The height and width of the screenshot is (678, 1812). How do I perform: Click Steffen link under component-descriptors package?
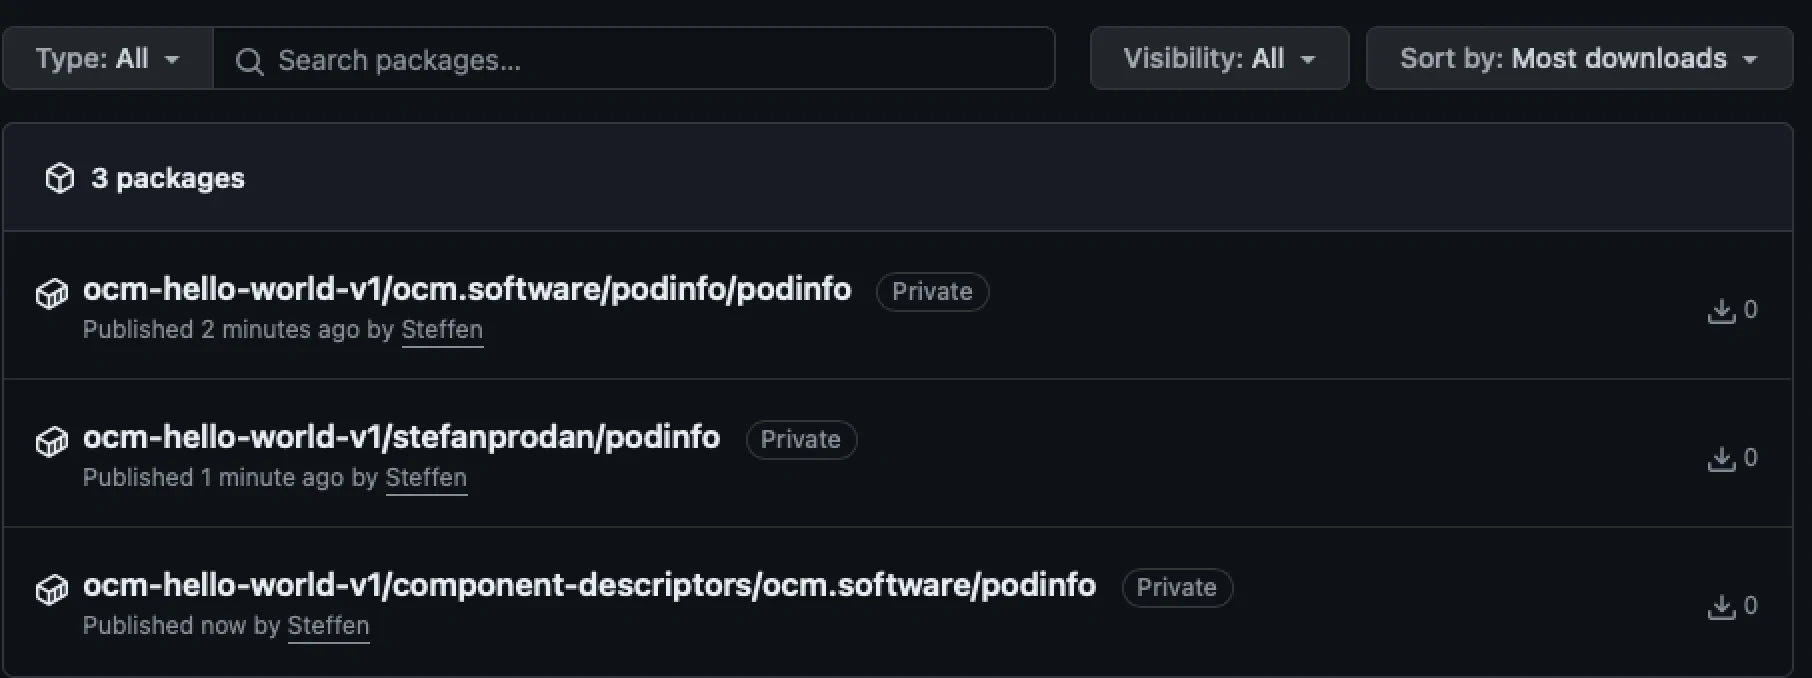pos(328,626)
